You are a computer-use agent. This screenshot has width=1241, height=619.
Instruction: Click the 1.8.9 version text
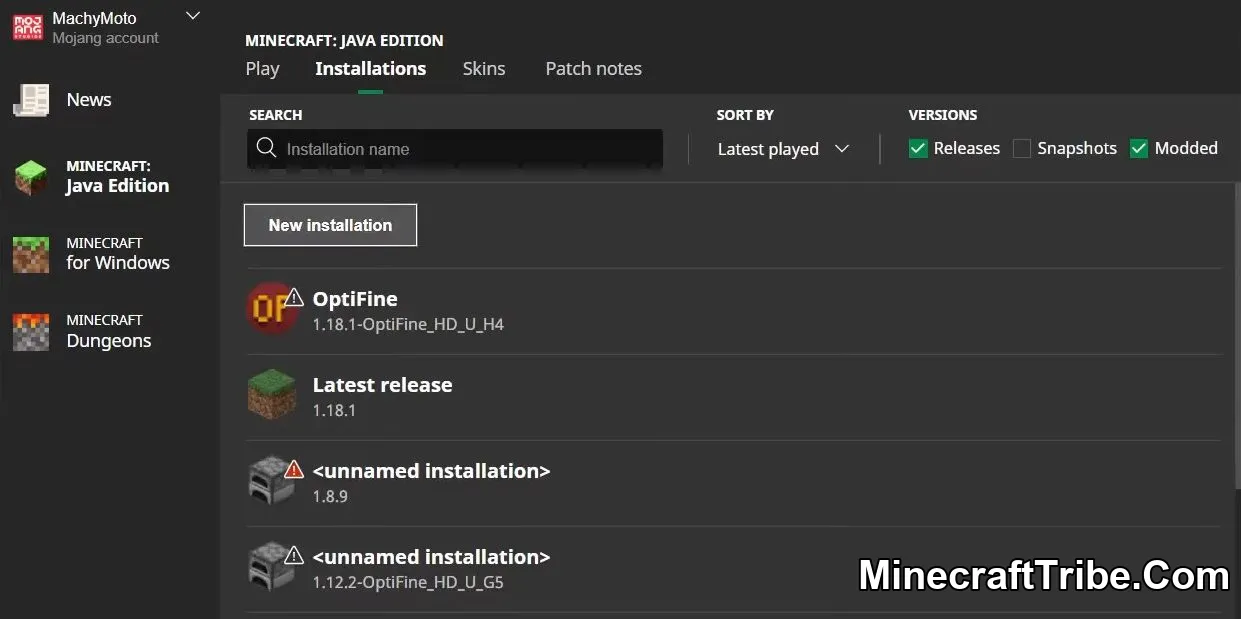[x=330, y=497]
